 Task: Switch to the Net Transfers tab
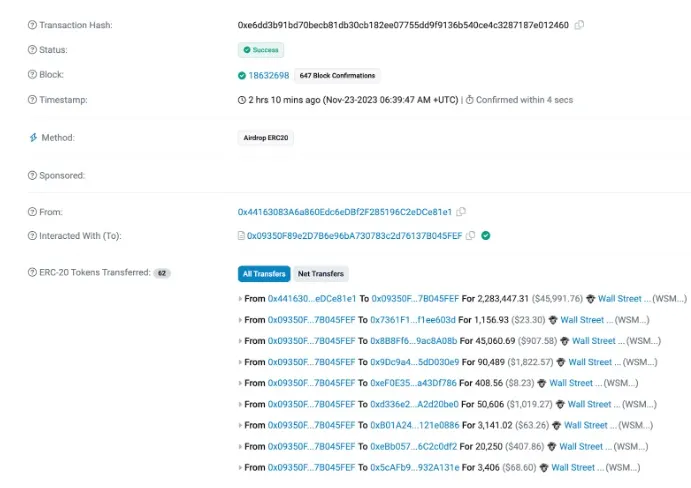tap(320, 273)
